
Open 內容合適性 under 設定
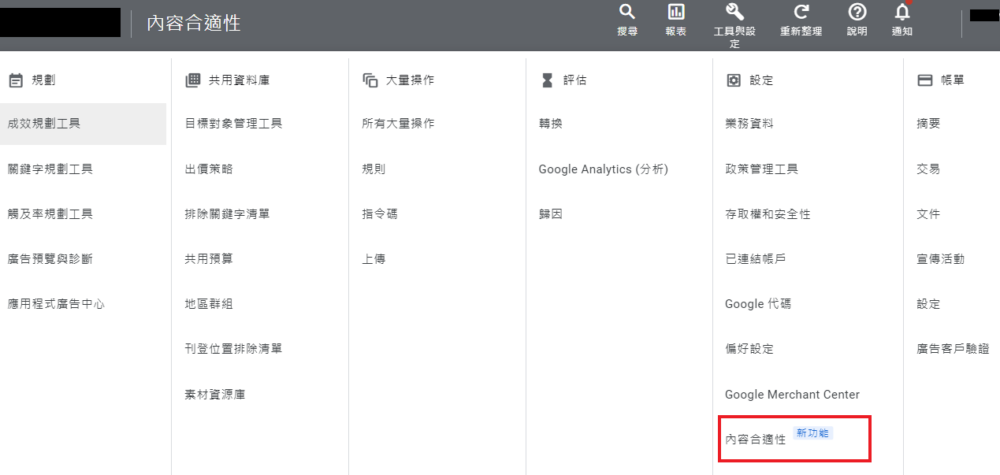click(x=755, y=439)
